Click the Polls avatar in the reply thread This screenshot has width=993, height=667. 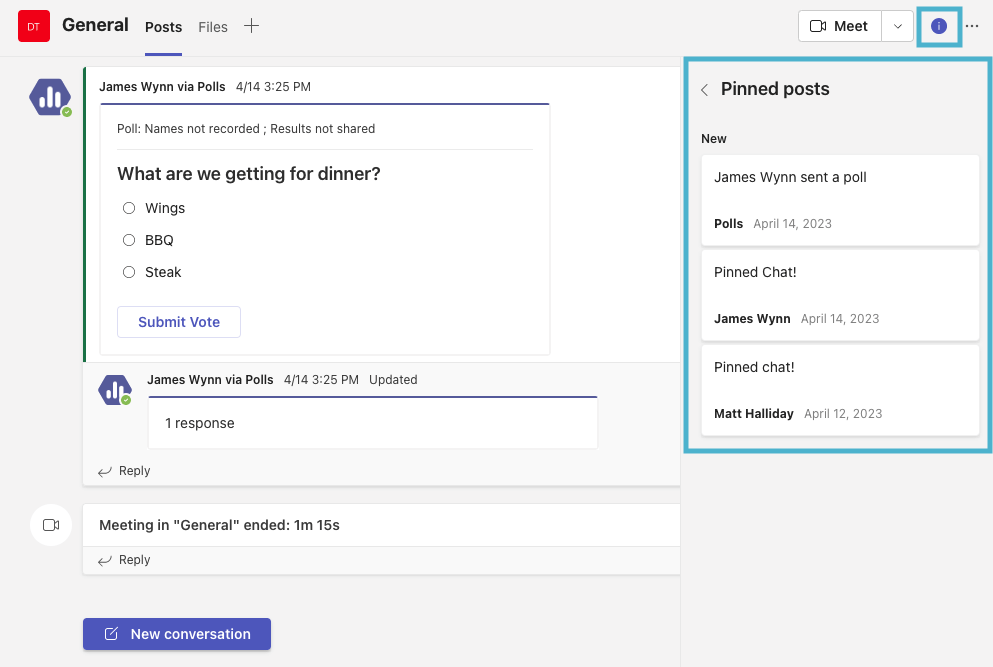point(115,389)
